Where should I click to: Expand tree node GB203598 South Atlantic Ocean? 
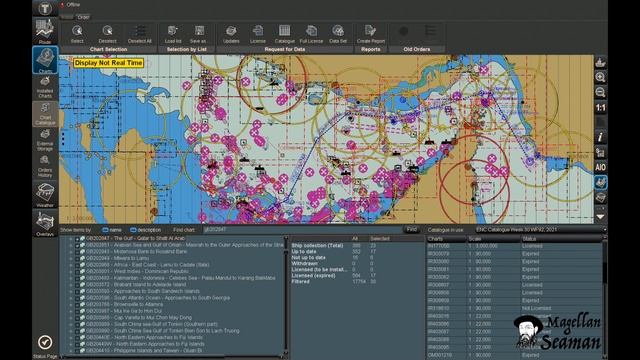click(71, 298)
